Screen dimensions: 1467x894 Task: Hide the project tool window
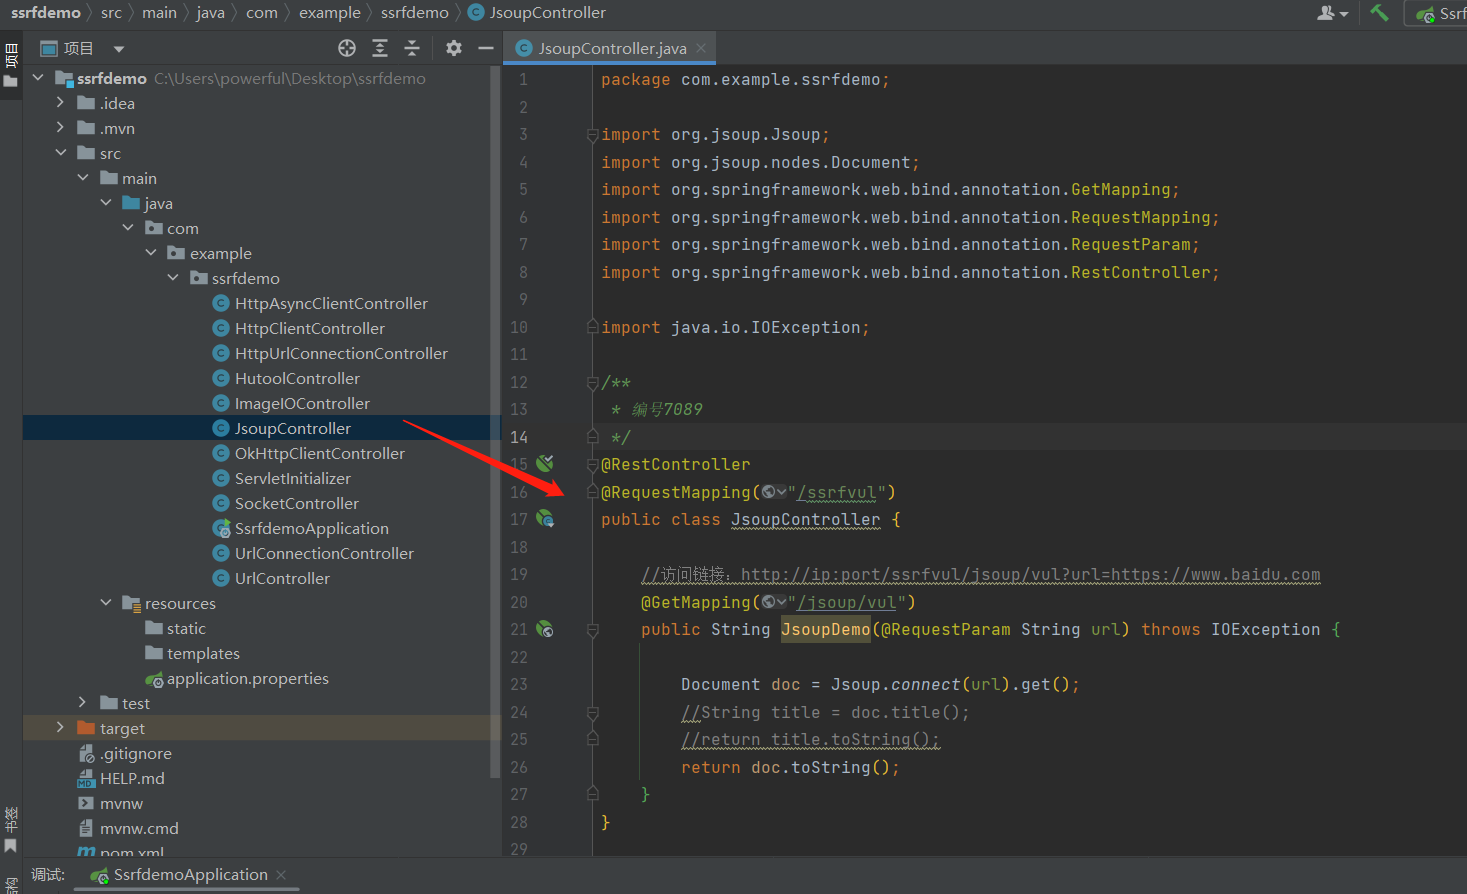pyautogui.click(x=486, y=48)
